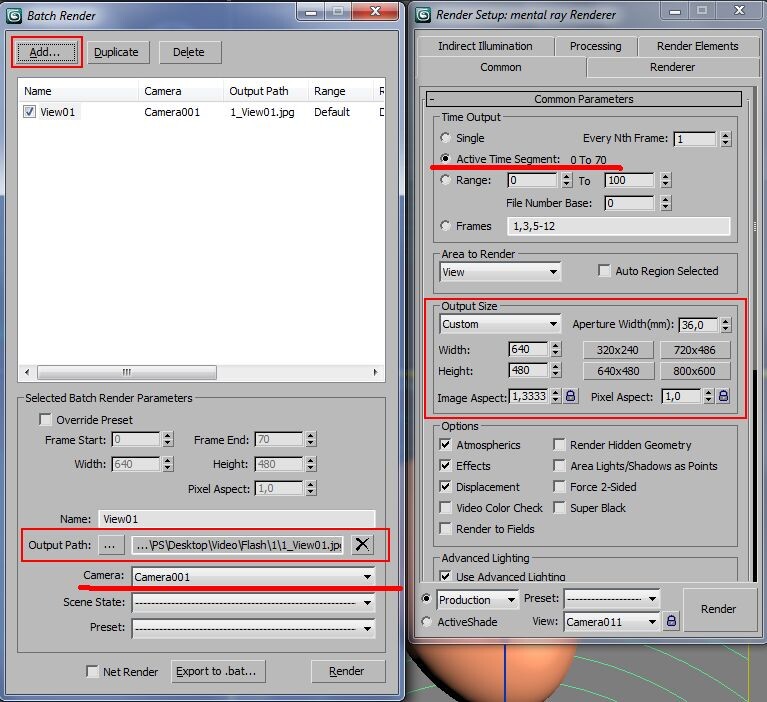This screenshot has height=702, width=767.
Task: Click the Image Aspect lock icon
Action: (x=570, y=396)
